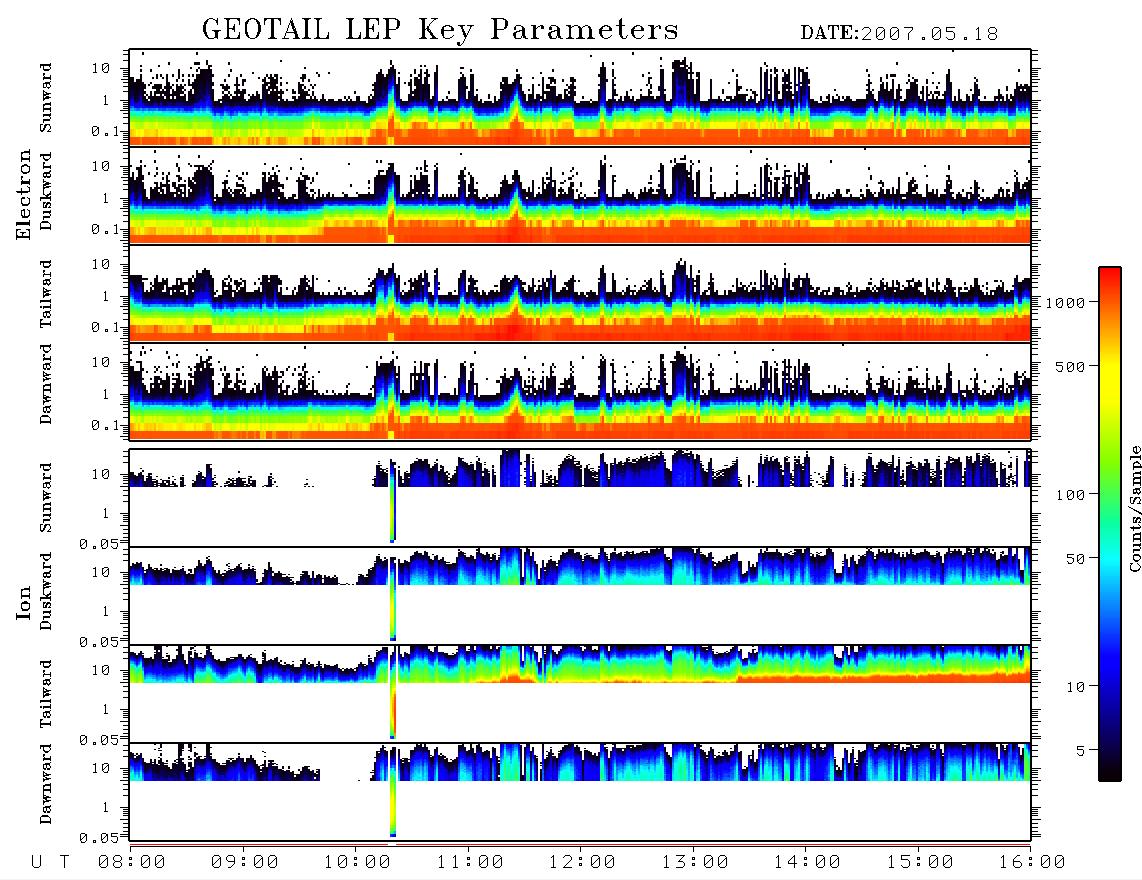Click the 16:00 time axis label
Screen dimensions: 1142x880
coord(1032,862)
